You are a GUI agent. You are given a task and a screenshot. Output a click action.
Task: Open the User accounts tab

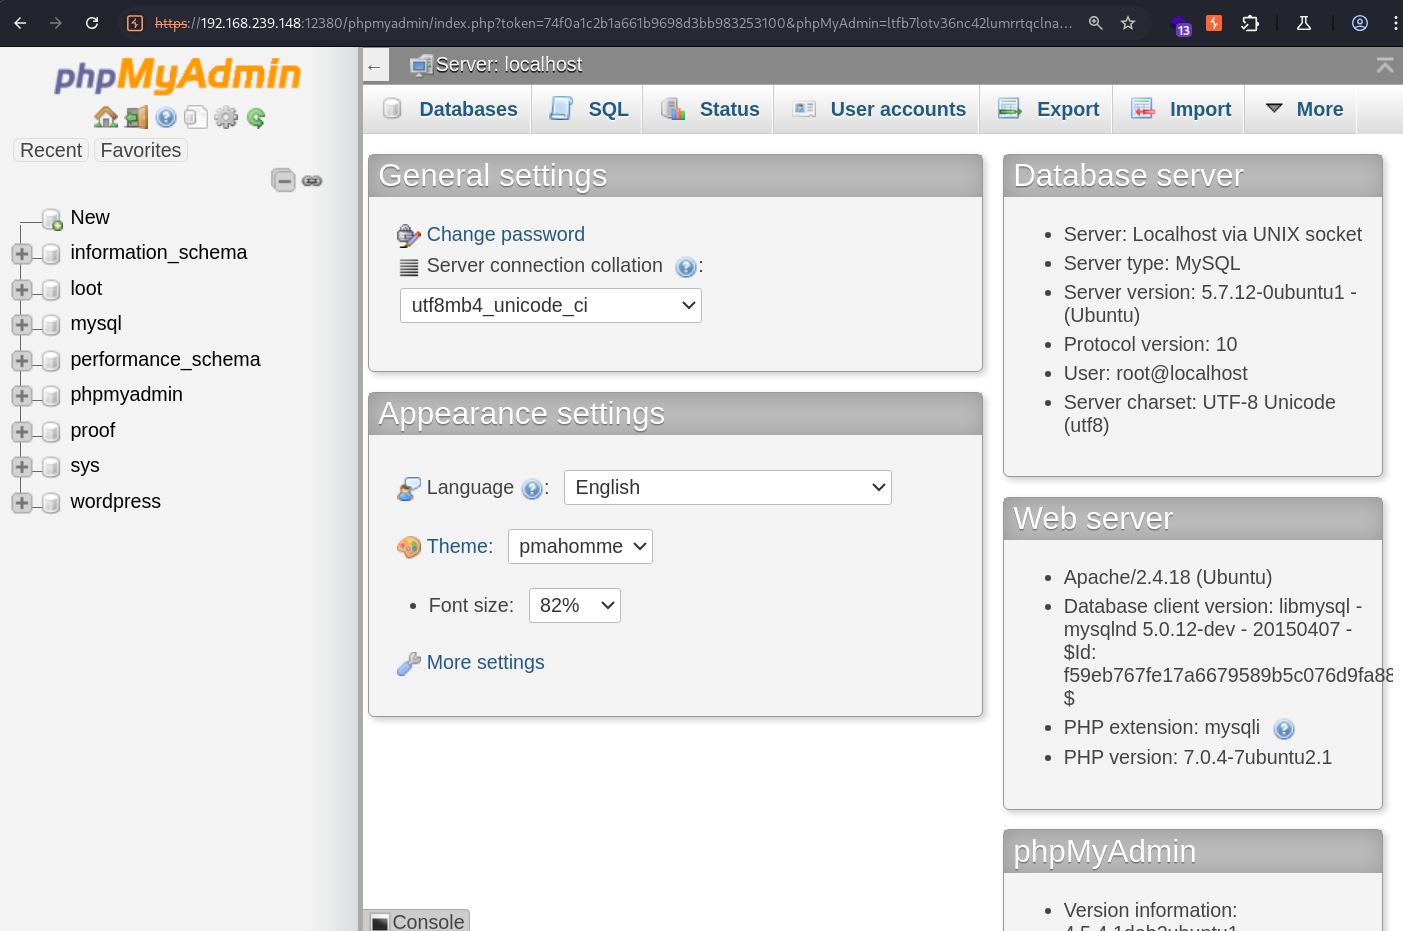878,109
